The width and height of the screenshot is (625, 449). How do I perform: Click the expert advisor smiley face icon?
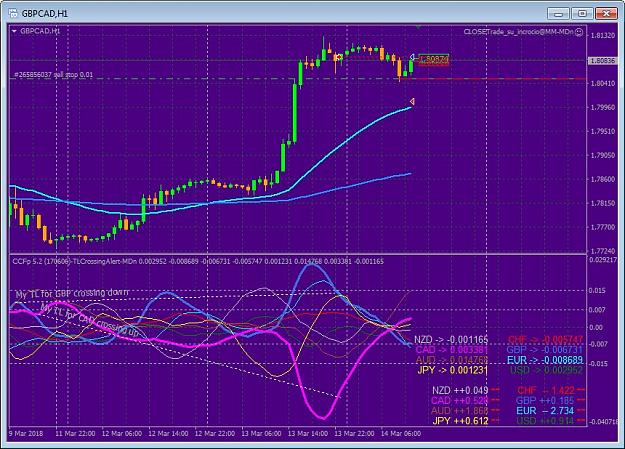click(579, 32)
